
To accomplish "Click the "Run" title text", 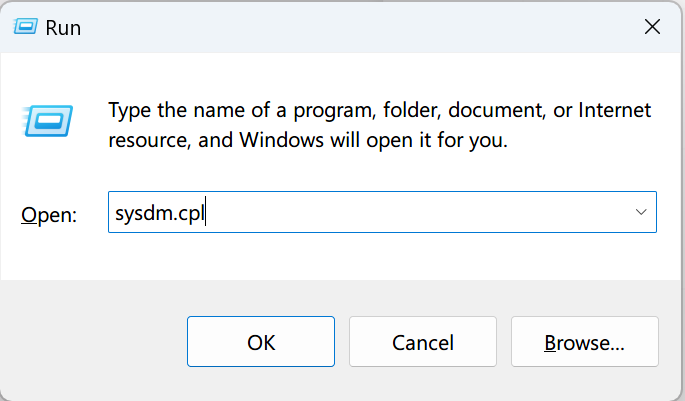I will coord(63,28).
